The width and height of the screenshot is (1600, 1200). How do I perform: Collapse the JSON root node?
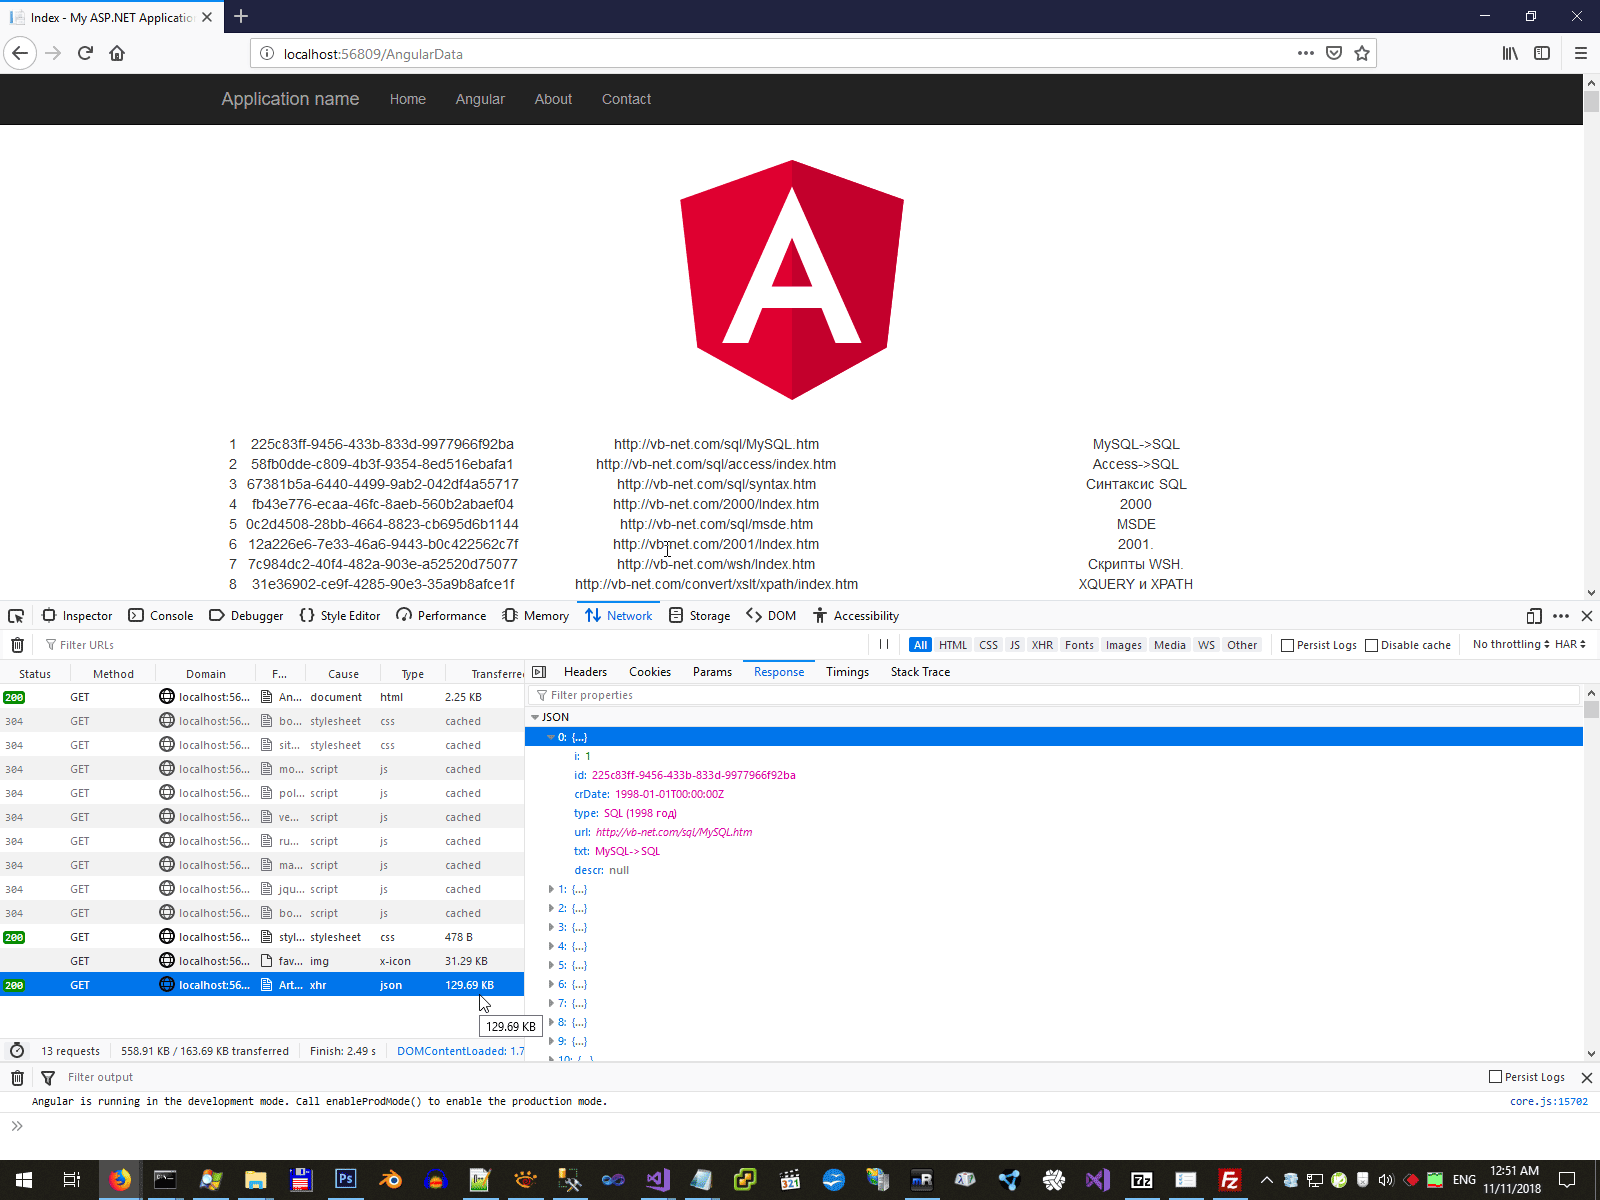pyautogui.click(x=535, y=717)
